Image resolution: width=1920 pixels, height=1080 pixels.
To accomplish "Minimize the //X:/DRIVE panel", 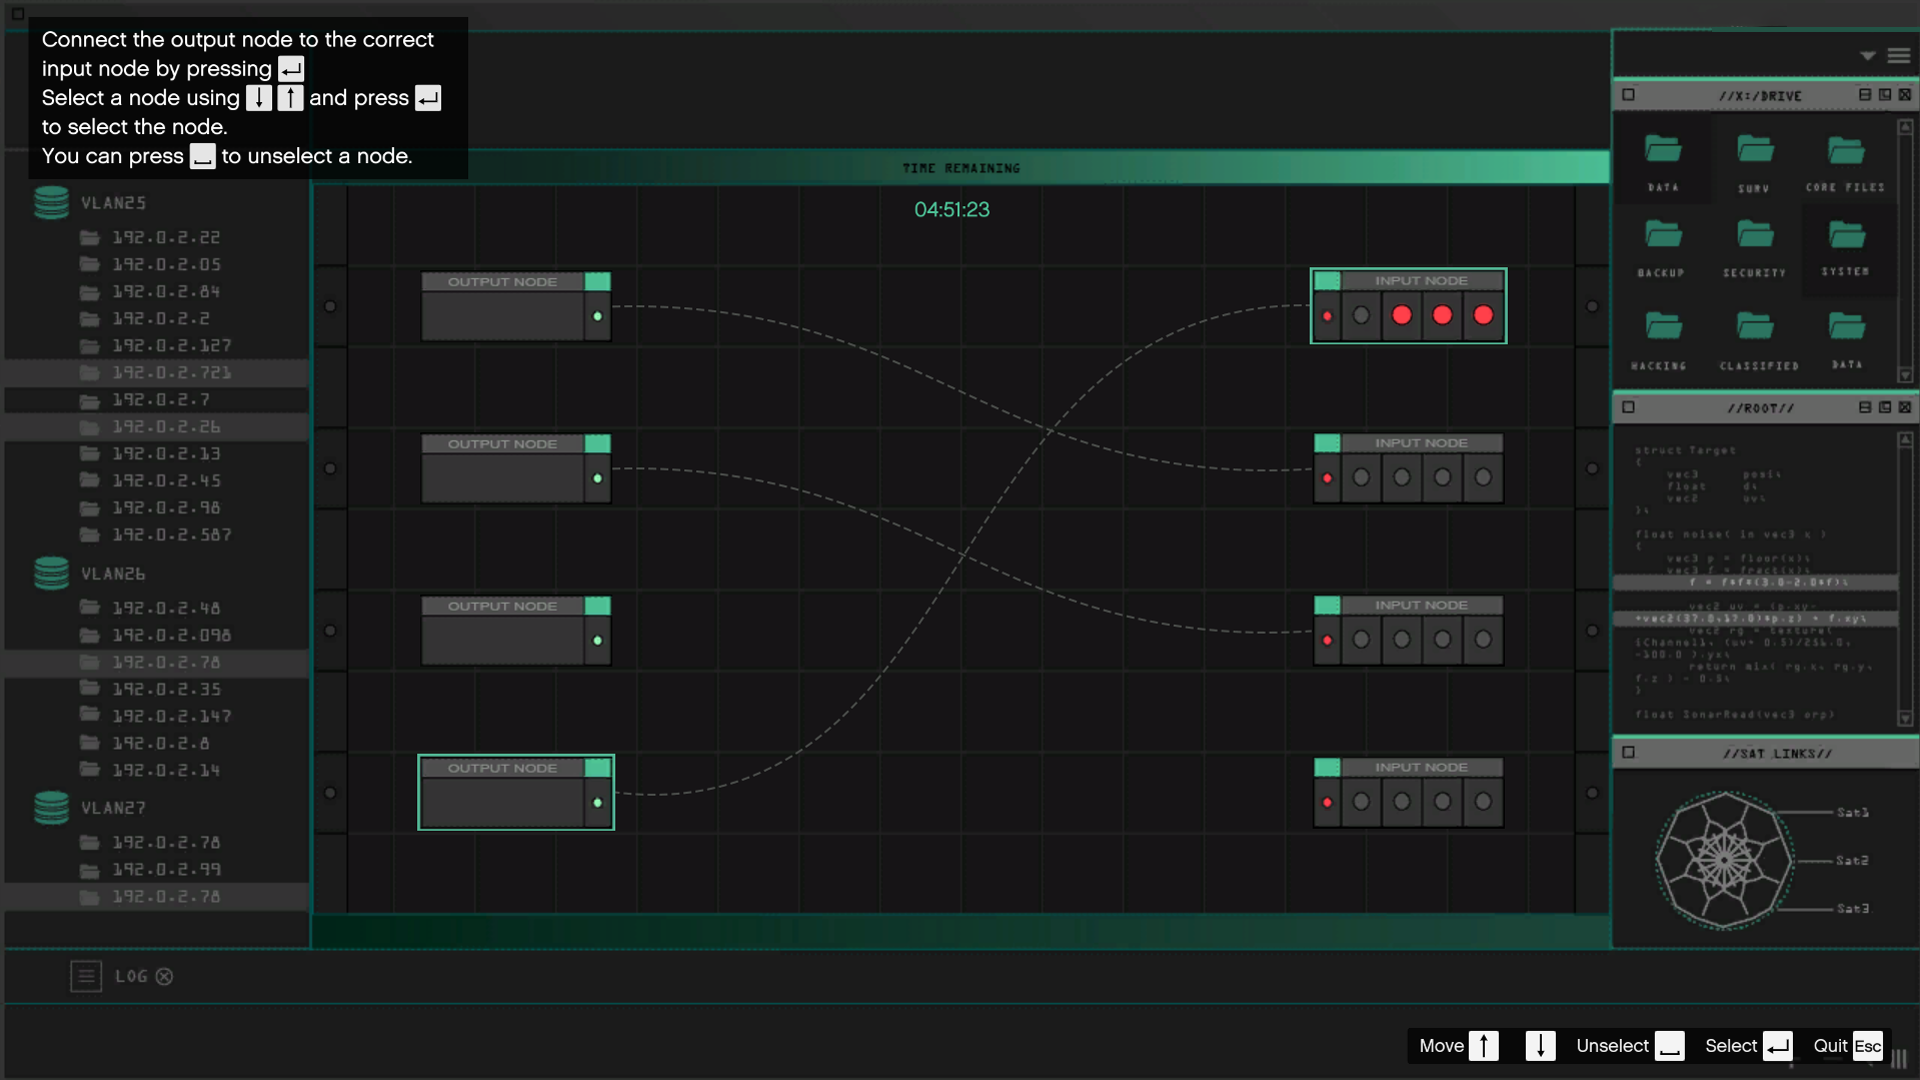I will click(1865, 95).
